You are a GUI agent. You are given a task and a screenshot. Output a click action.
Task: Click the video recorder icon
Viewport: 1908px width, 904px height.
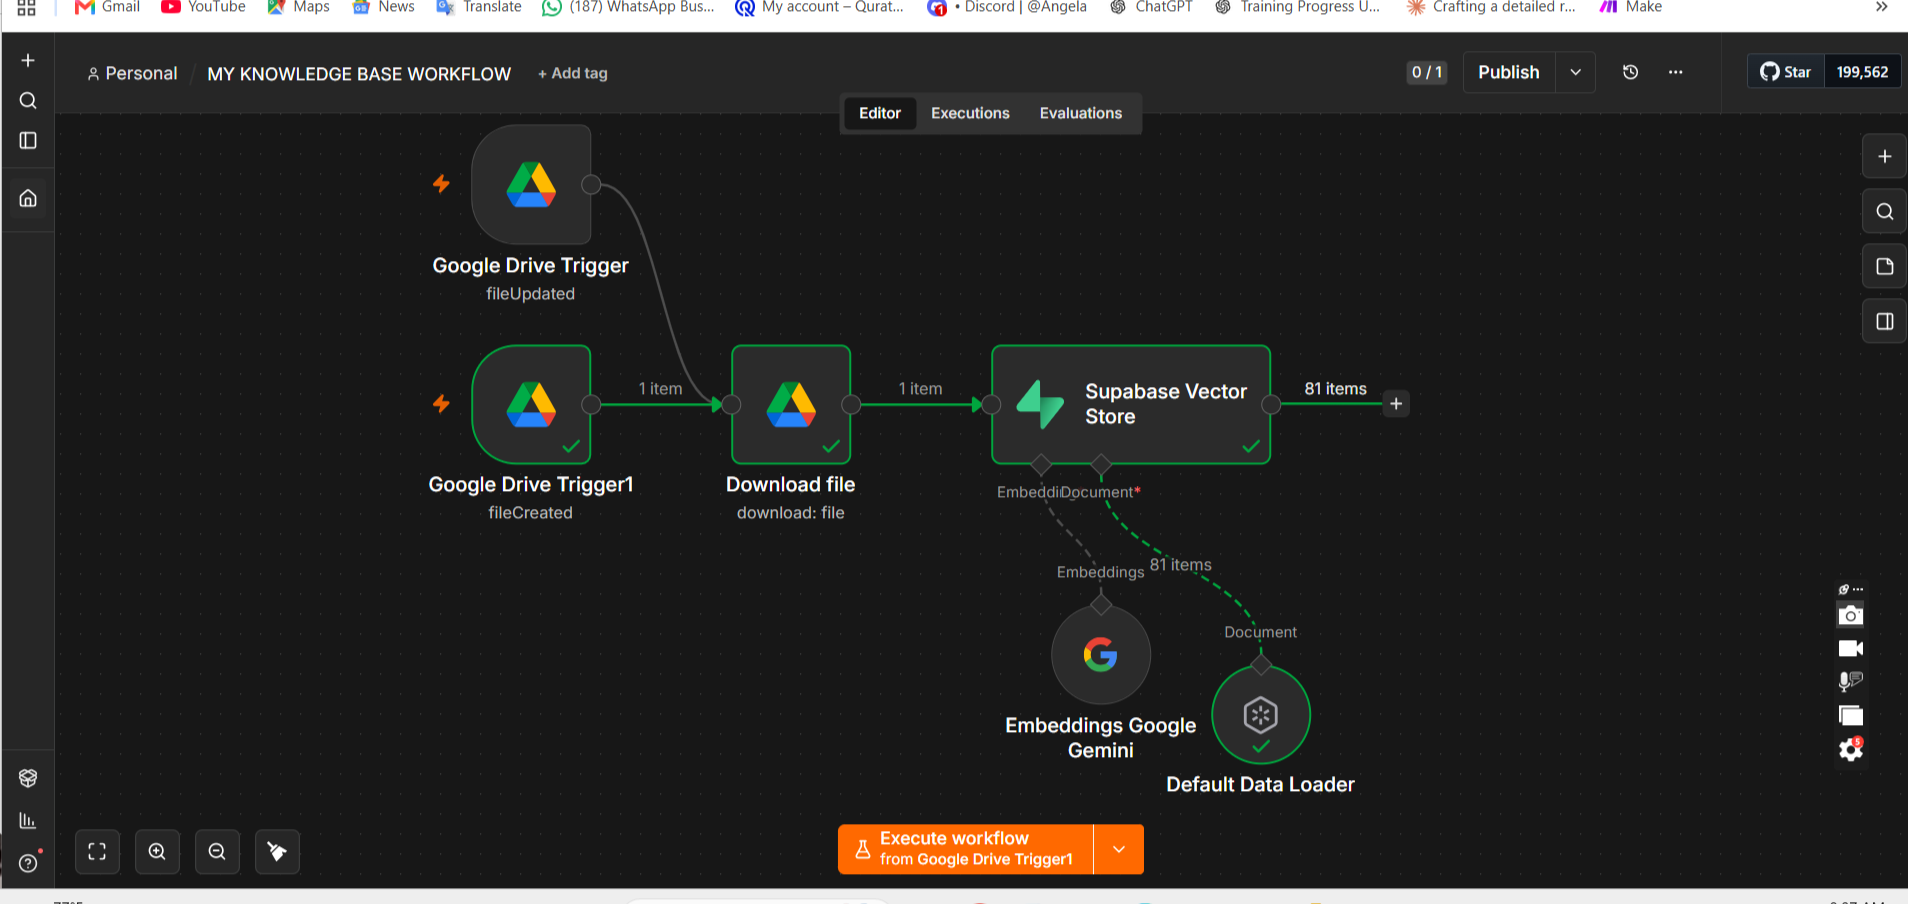(x=1851, y=649)
